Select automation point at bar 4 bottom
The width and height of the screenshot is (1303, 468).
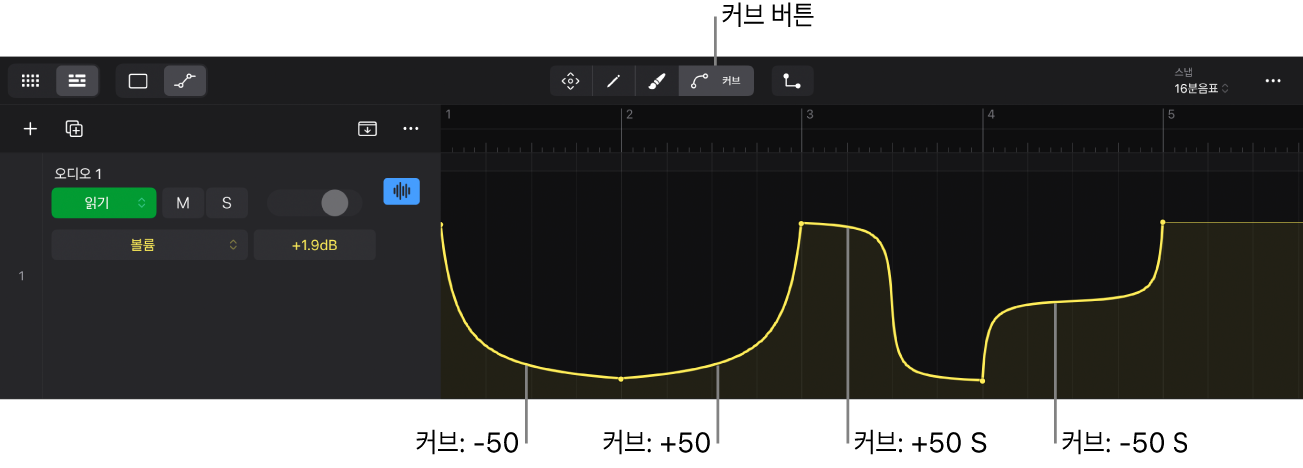982,381
